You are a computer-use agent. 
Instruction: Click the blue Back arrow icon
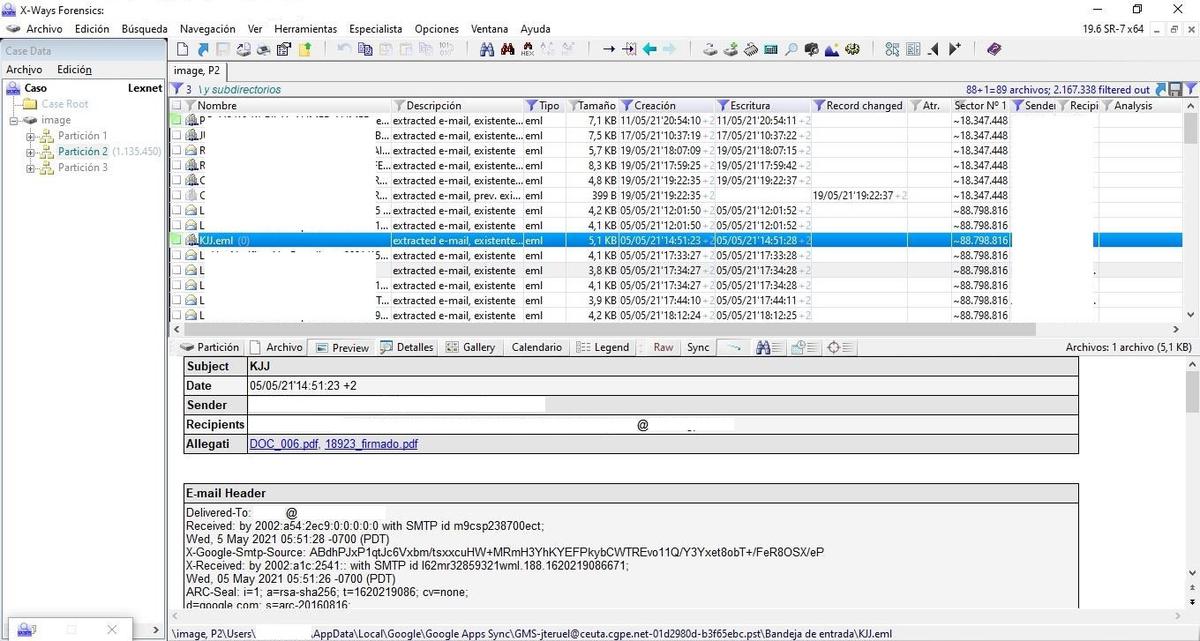[x=649, y=49]
